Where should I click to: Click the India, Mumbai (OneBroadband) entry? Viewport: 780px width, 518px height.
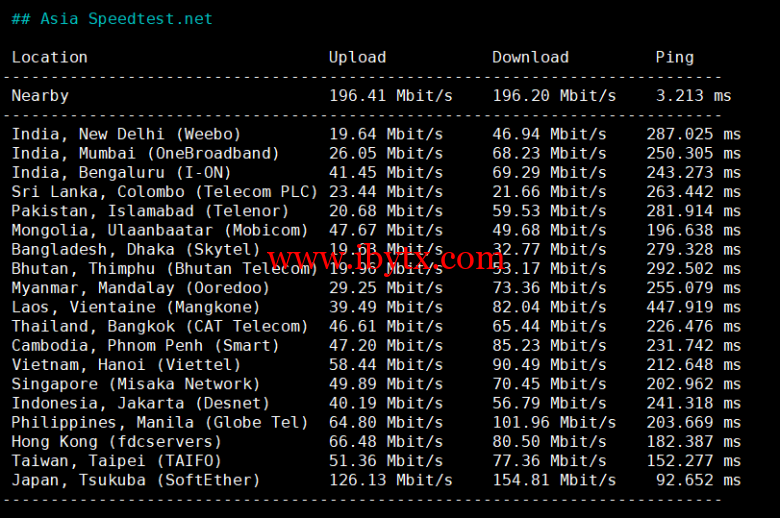[x=145, y=153]
